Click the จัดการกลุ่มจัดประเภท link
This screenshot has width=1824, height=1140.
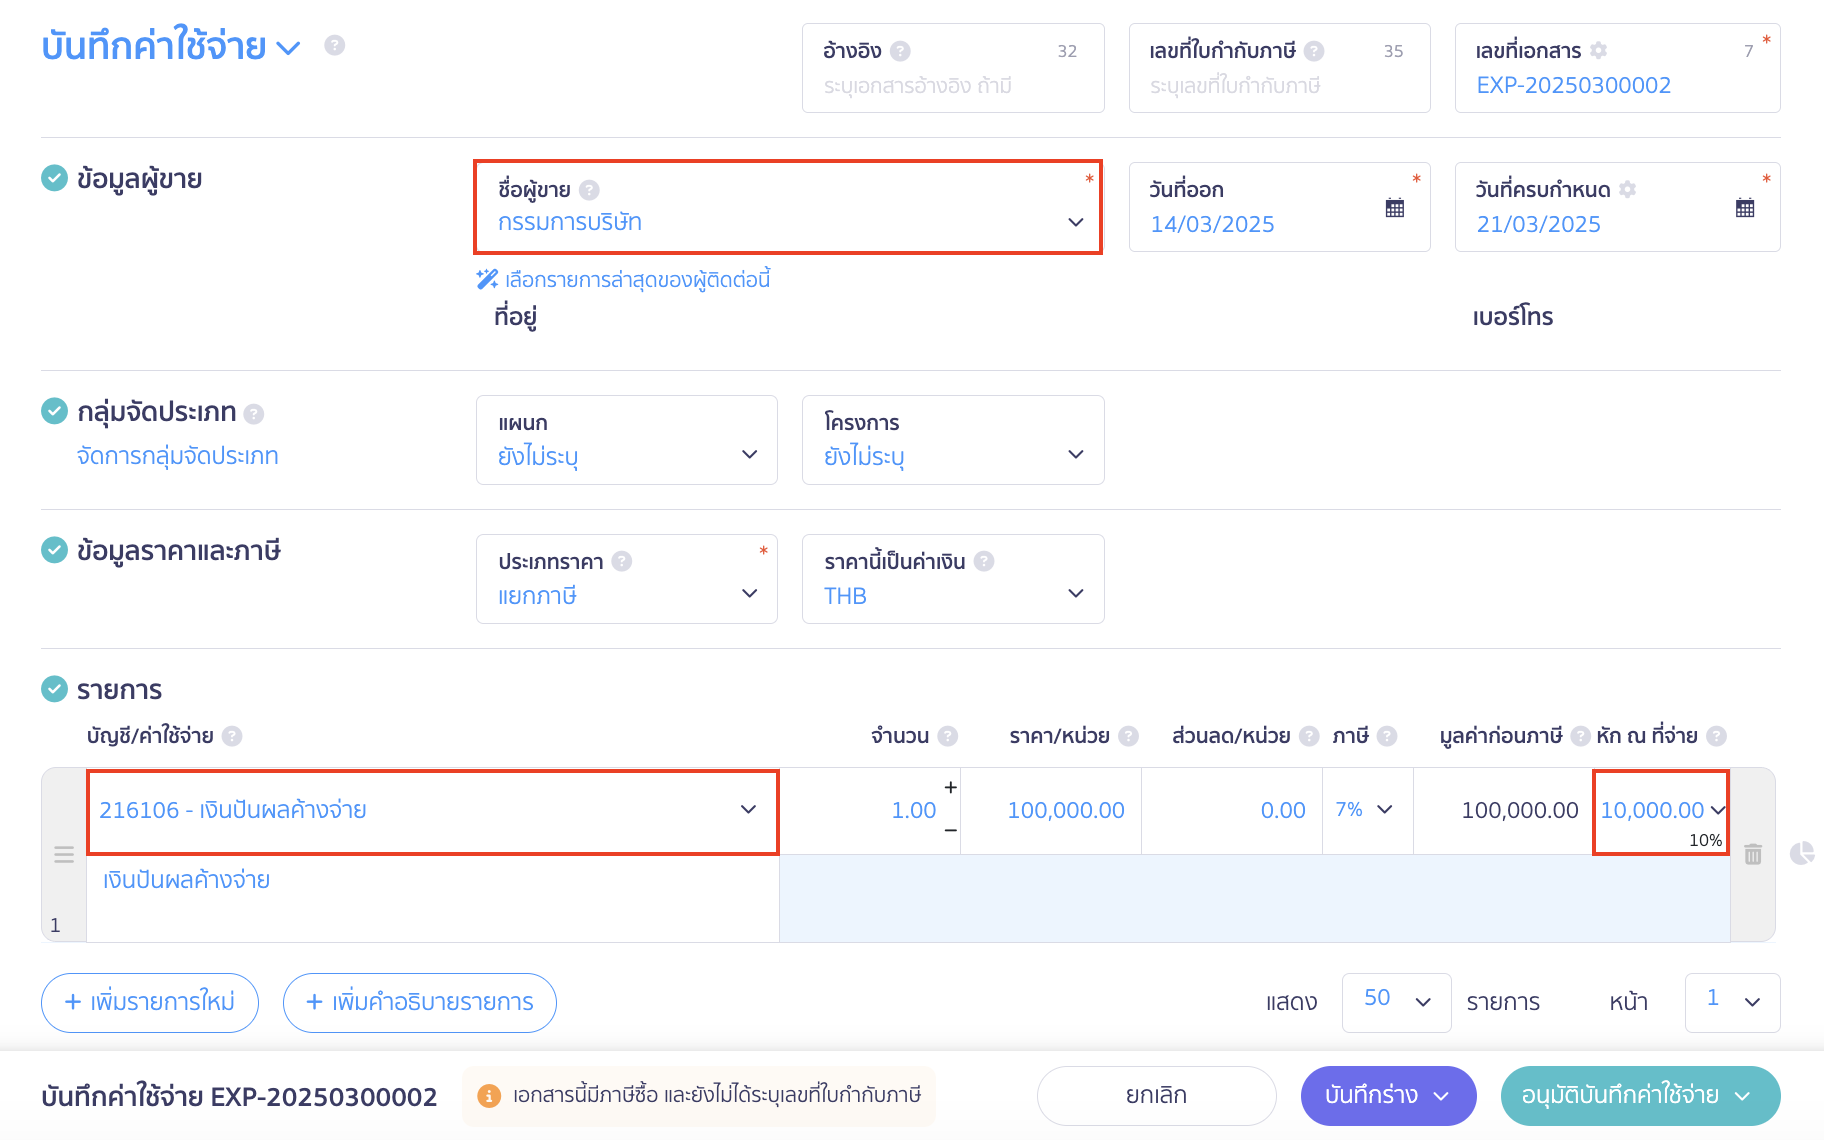178,456
